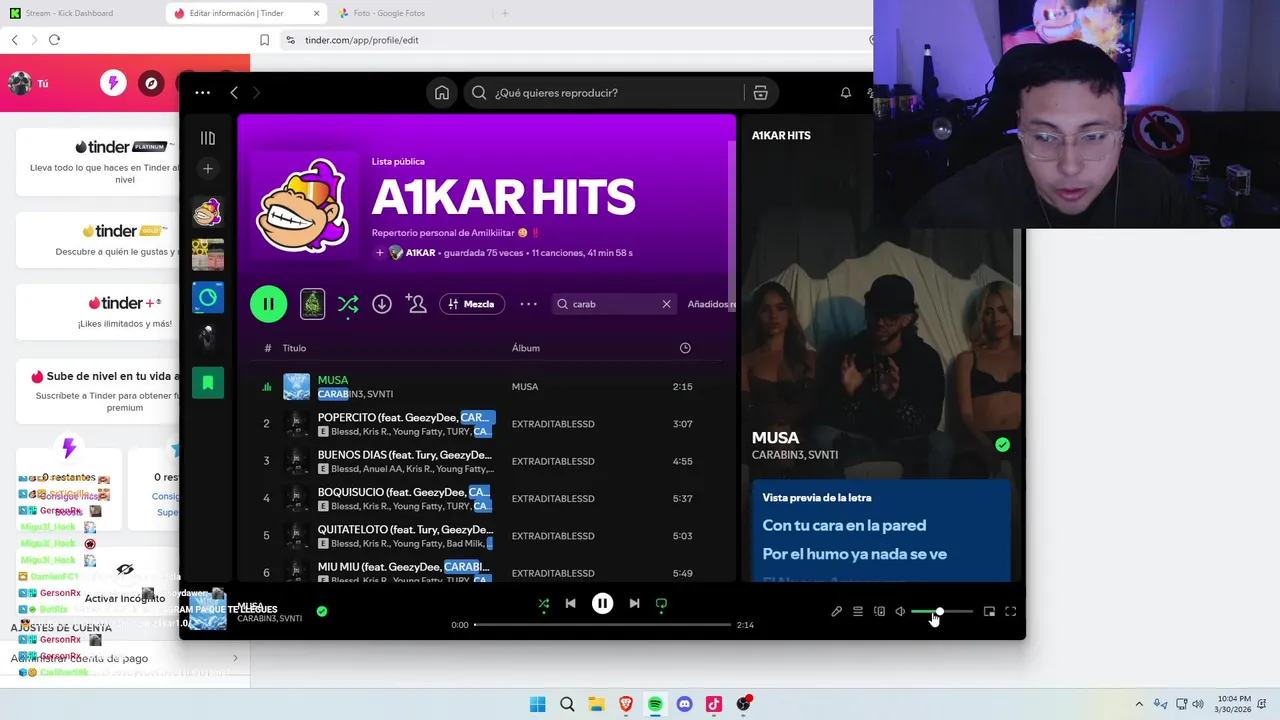Skip to the next track
Viewport: 1280px width, 720px height.
(x=634, y=604)
